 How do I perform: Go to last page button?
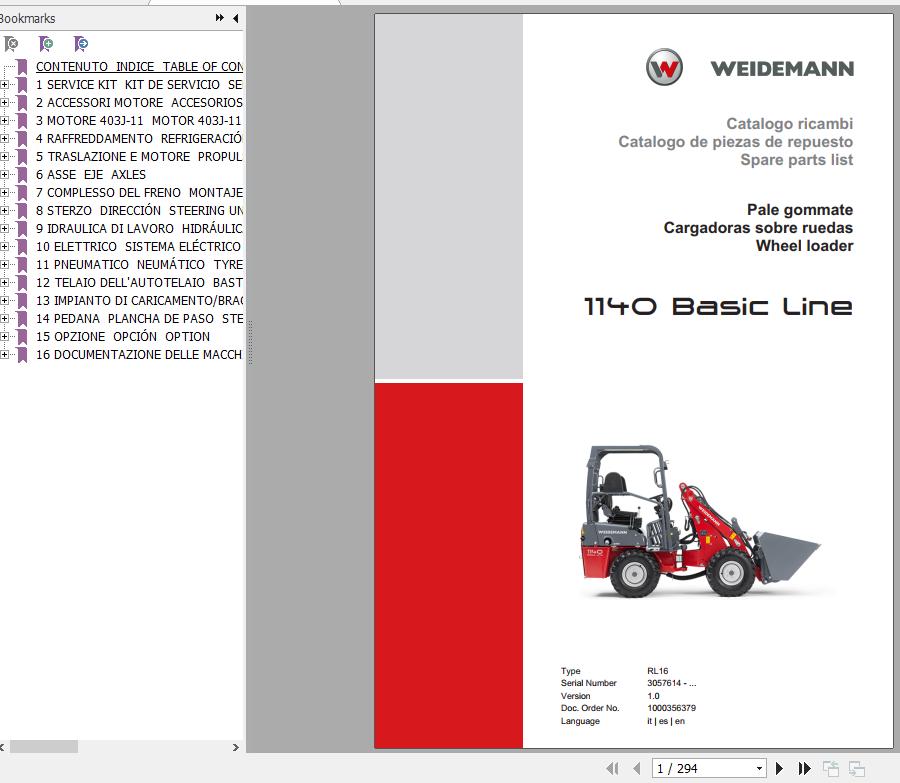pyautogui.click(x=805, y=768)
